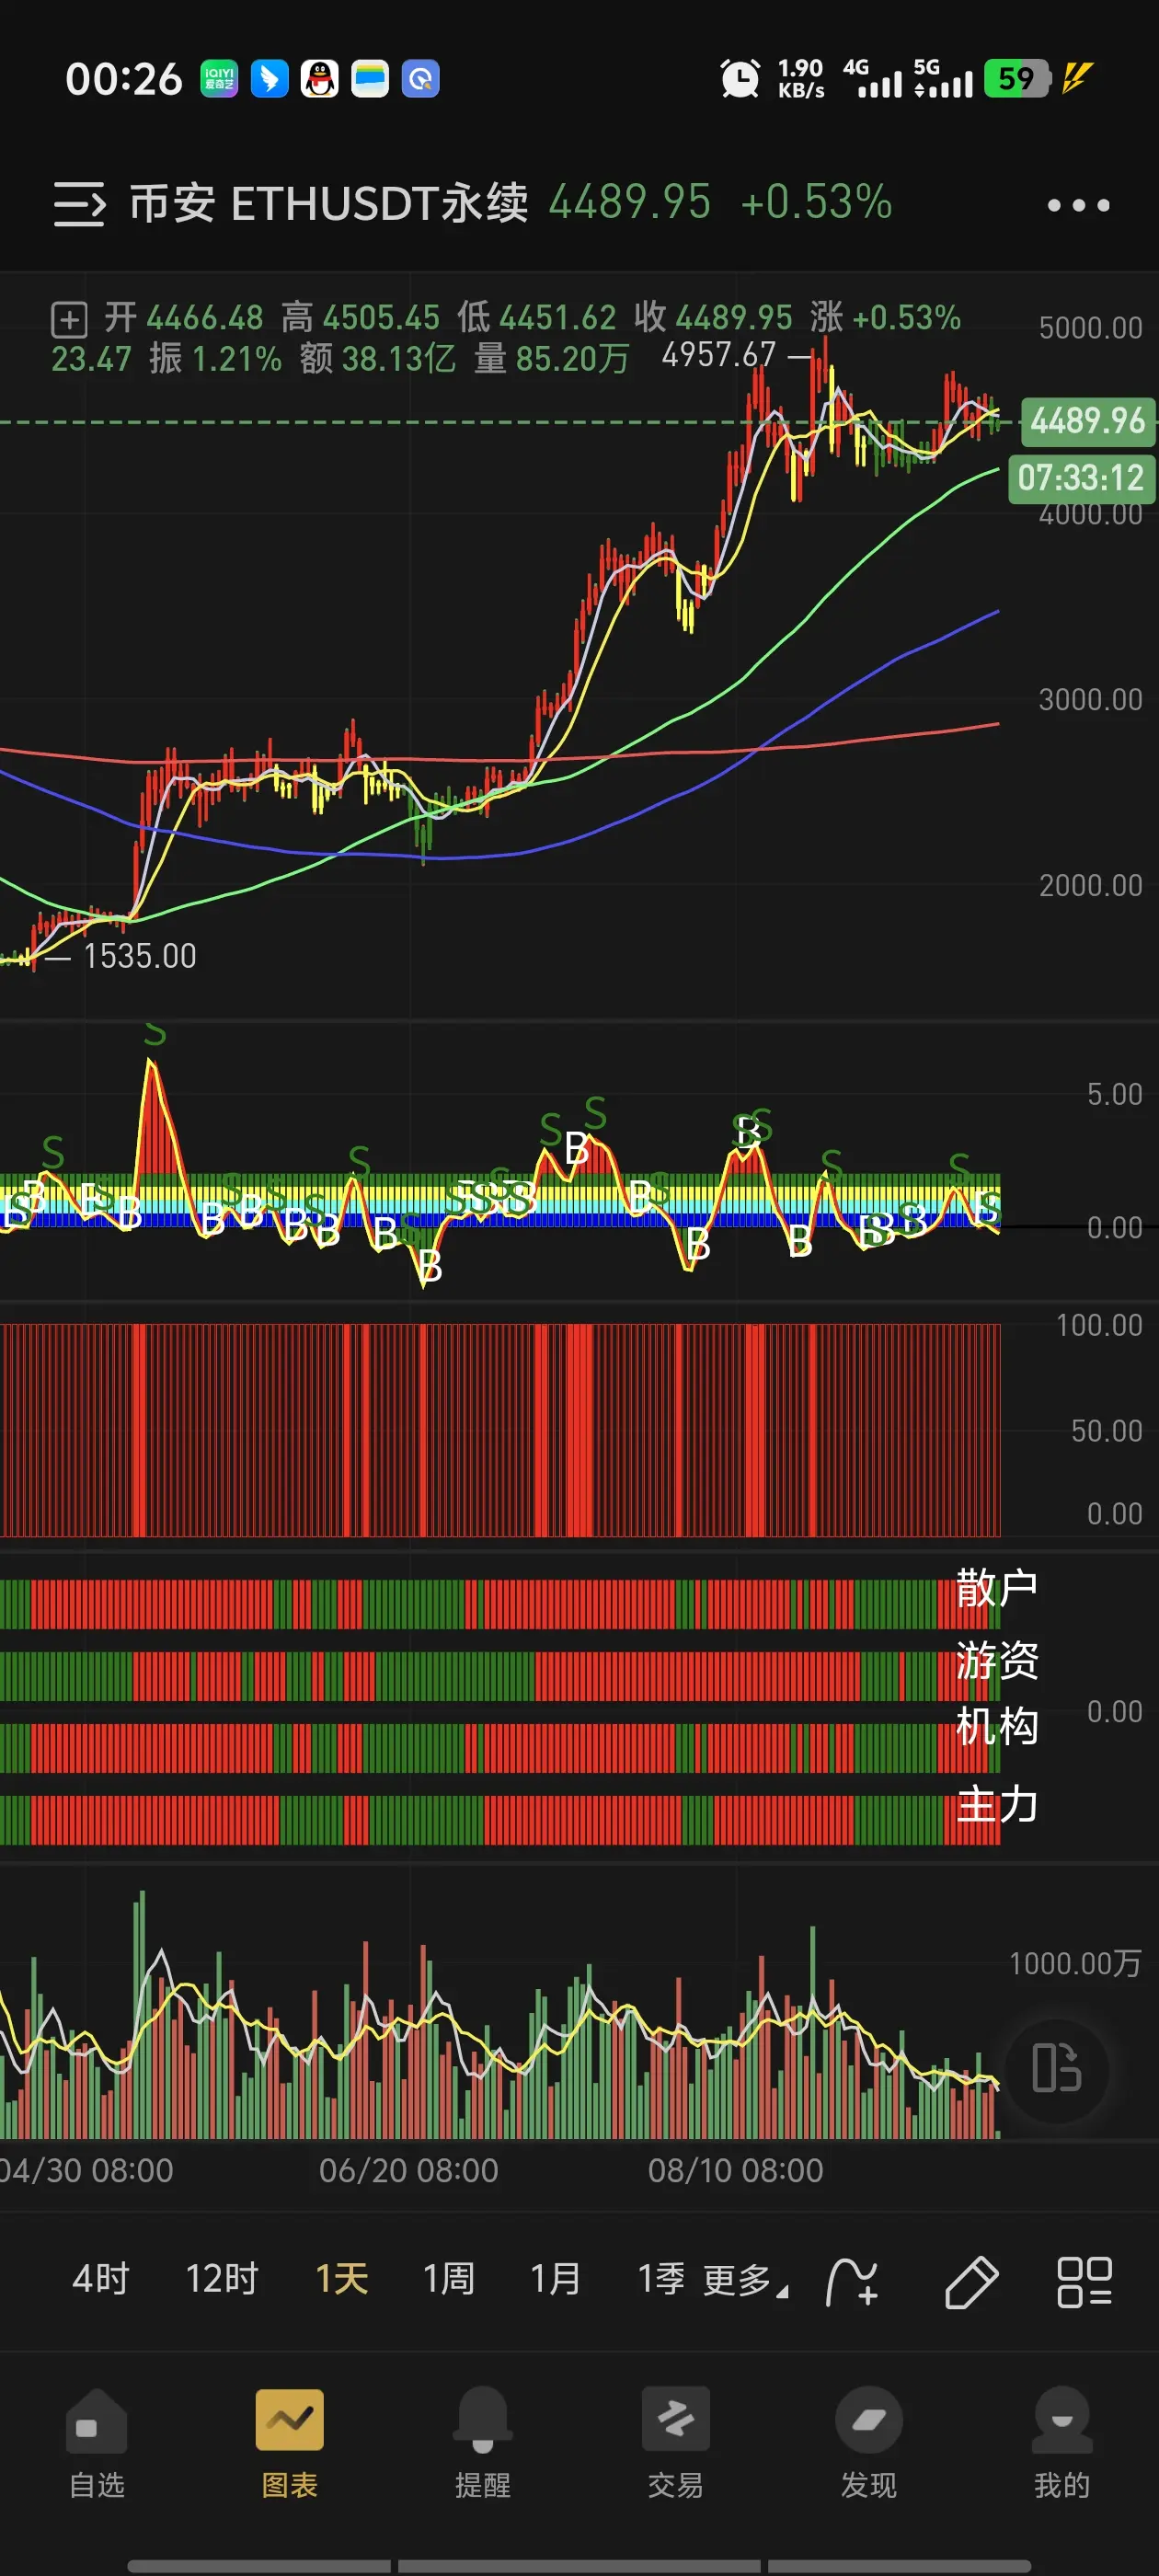Tap the 低 4451.62 low value

tap(537, 318)
